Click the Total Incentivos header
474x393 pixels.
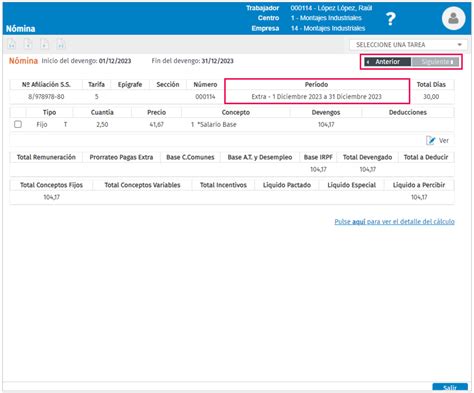[223, 185]
